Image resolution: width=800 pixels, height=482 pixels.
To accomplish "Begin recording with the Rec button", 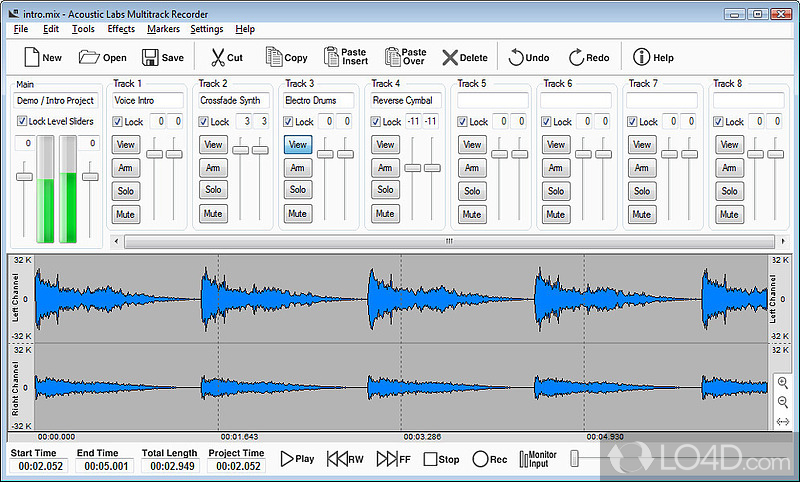I will pos(490,459).
